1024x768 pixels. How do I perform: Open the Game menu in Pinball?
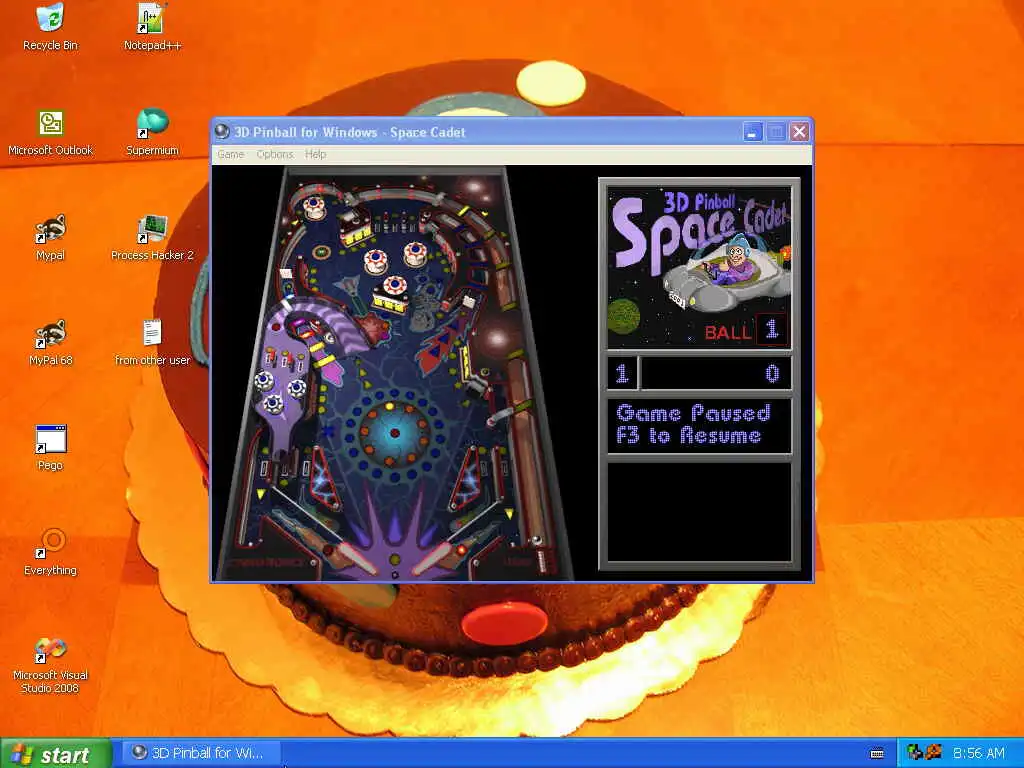231,154
